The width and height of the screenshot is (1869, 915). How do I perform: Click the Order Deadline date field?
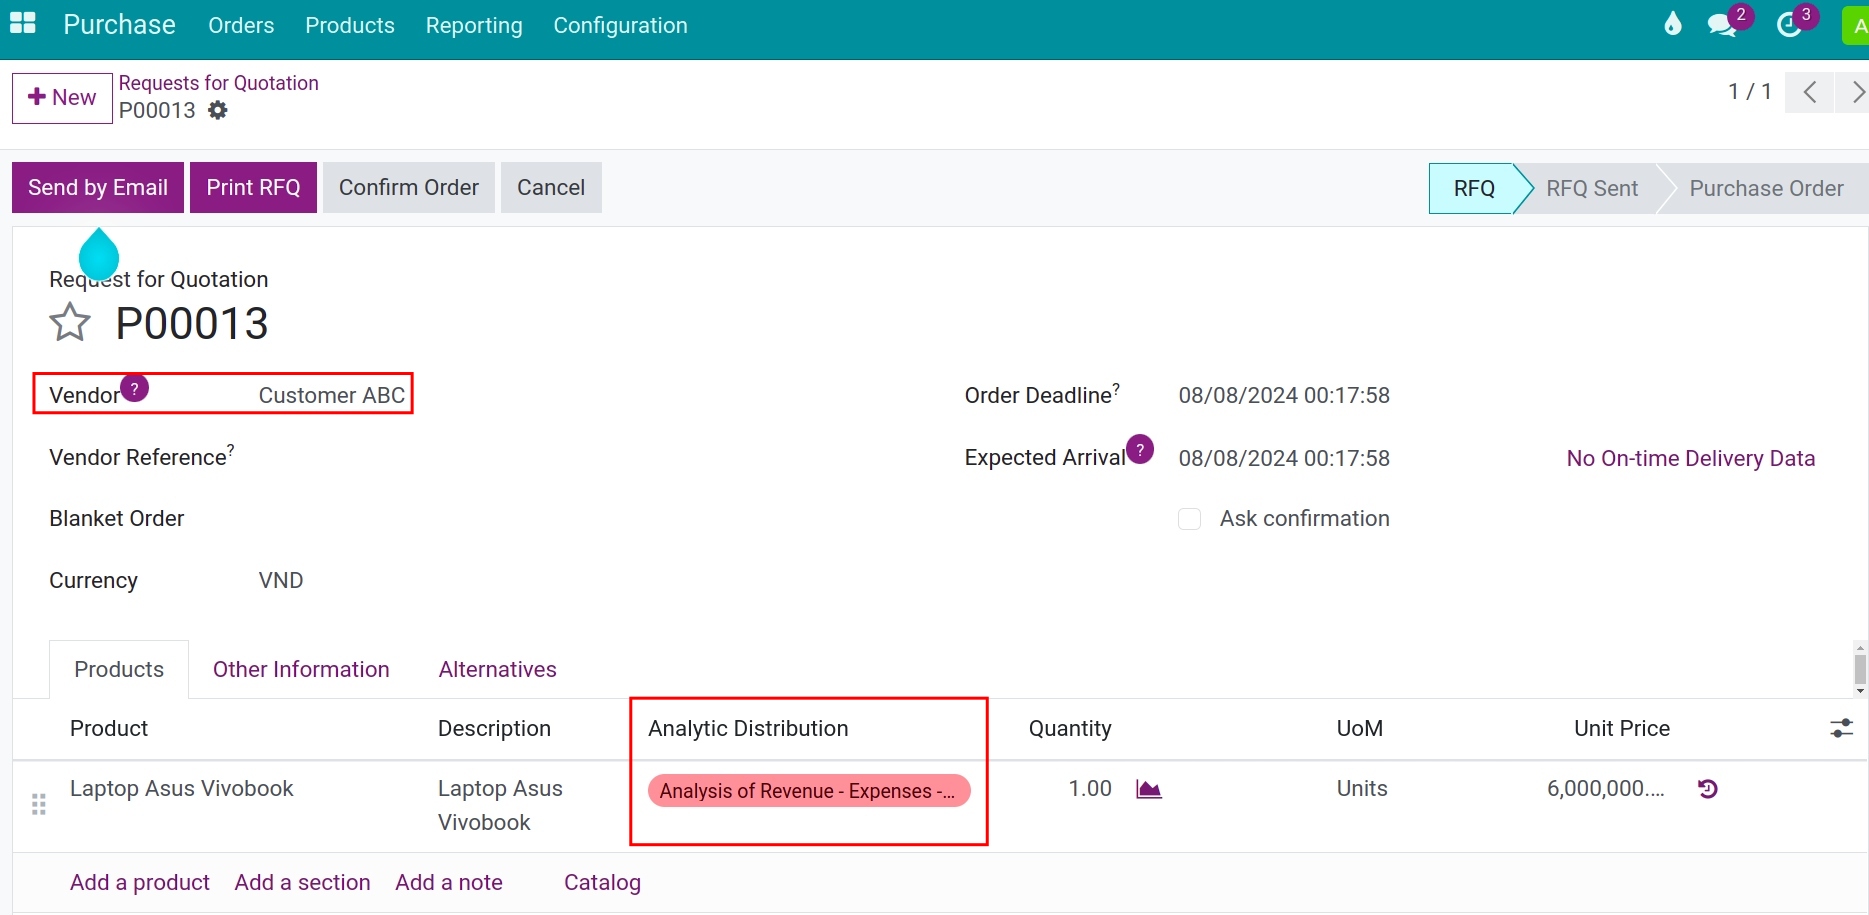[1284, 395]
